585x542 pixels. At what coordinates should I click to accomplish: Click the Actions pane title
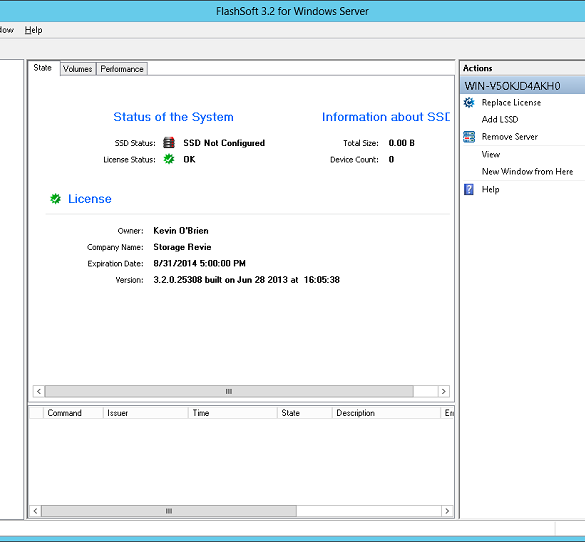pos(478,68)
